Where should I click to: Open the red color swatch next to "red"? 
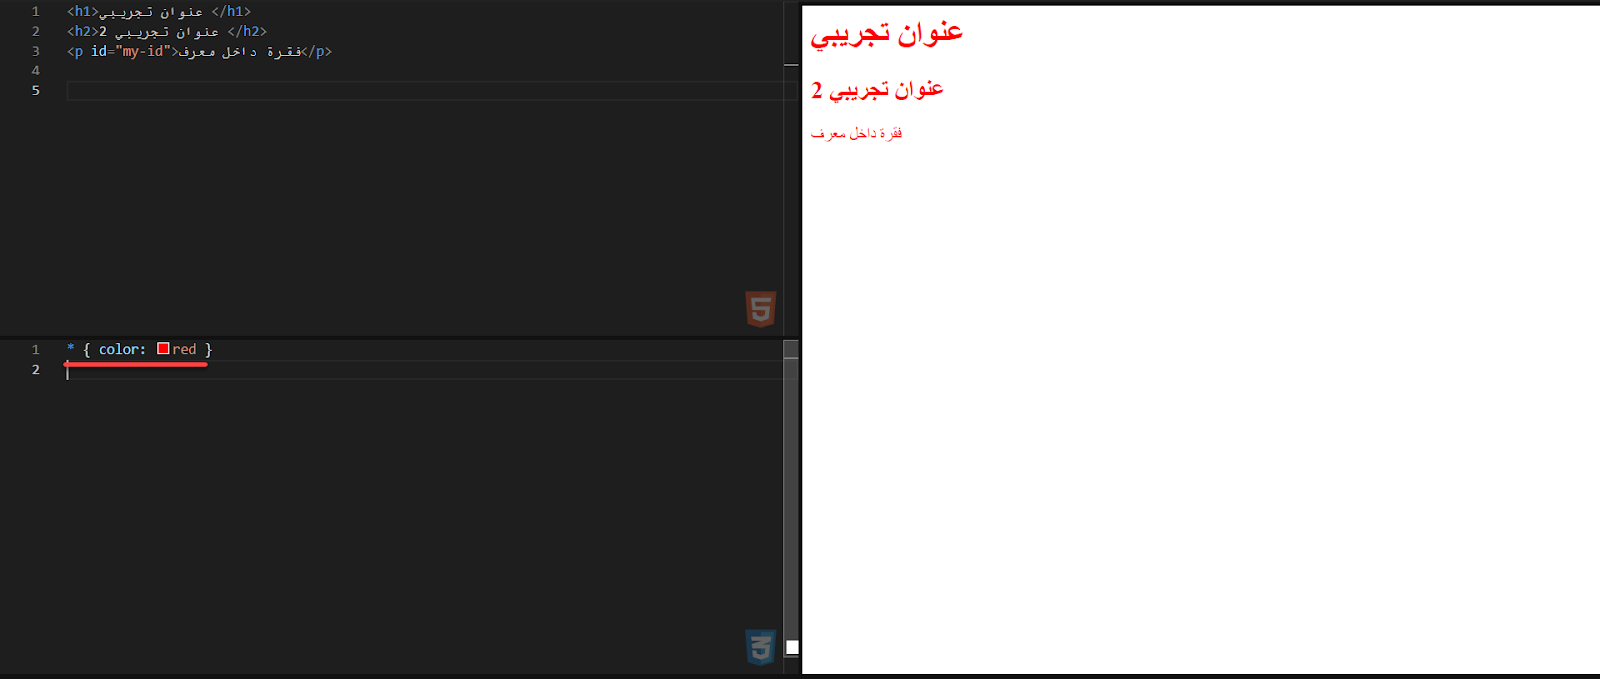[163, 349]
